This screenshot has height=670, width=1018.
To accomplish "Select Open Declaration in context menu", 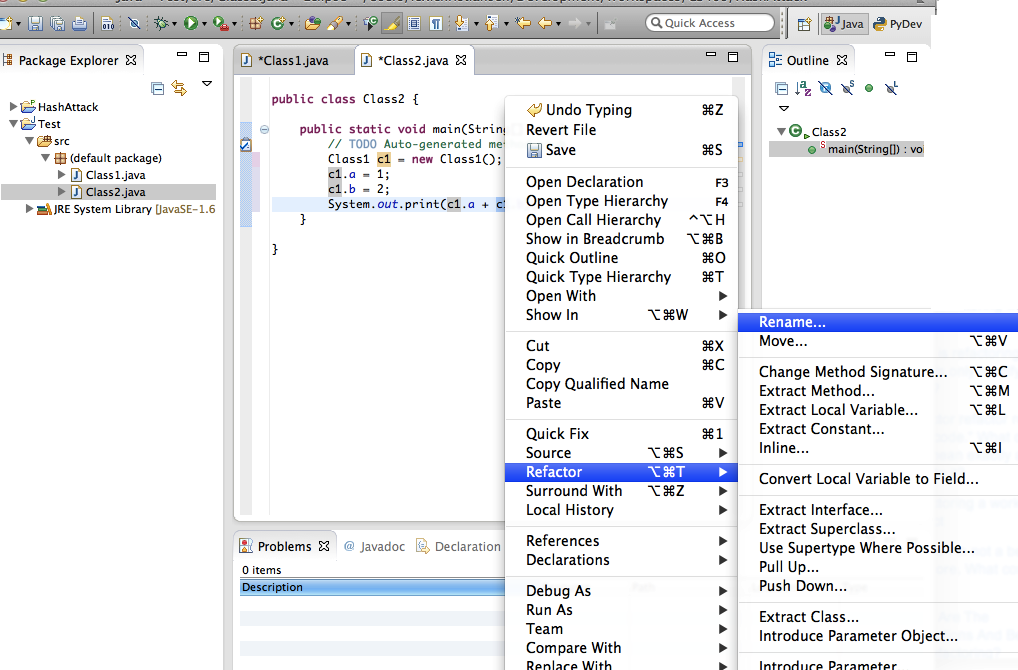I will [621, 182].
